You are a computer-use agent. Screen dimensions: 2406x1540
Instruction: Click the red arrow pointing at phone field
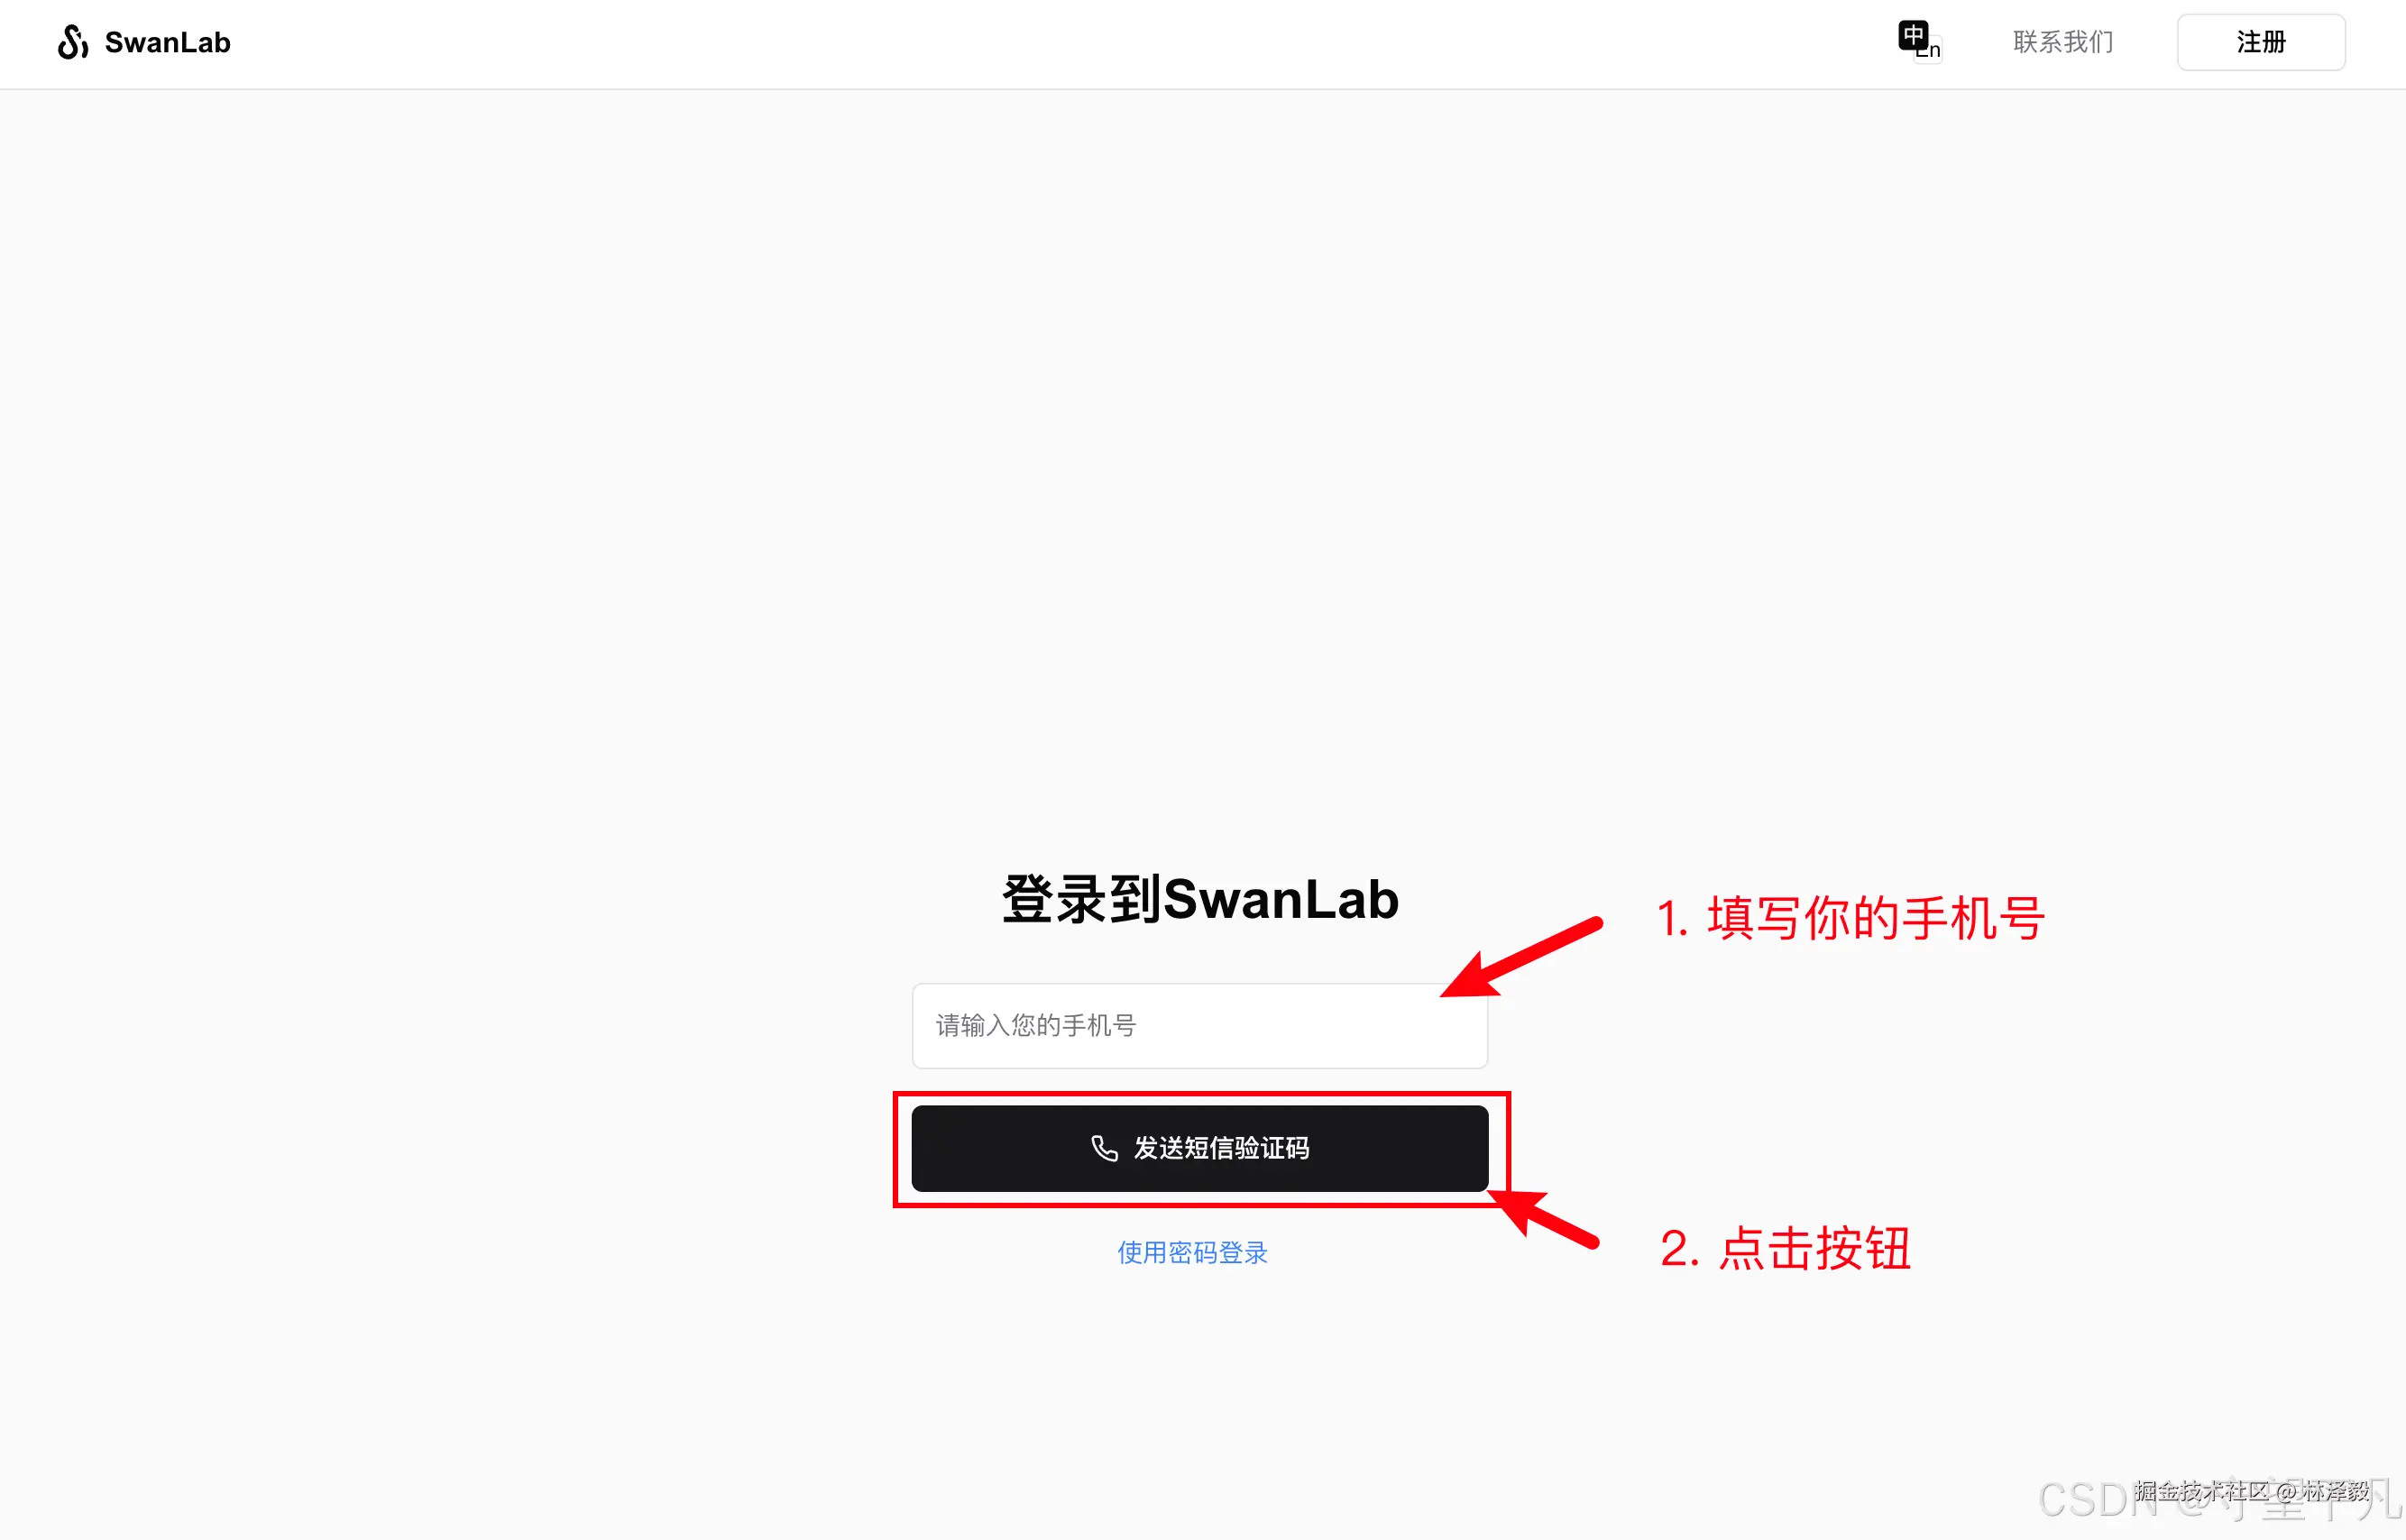click(x=1521, y=957)
